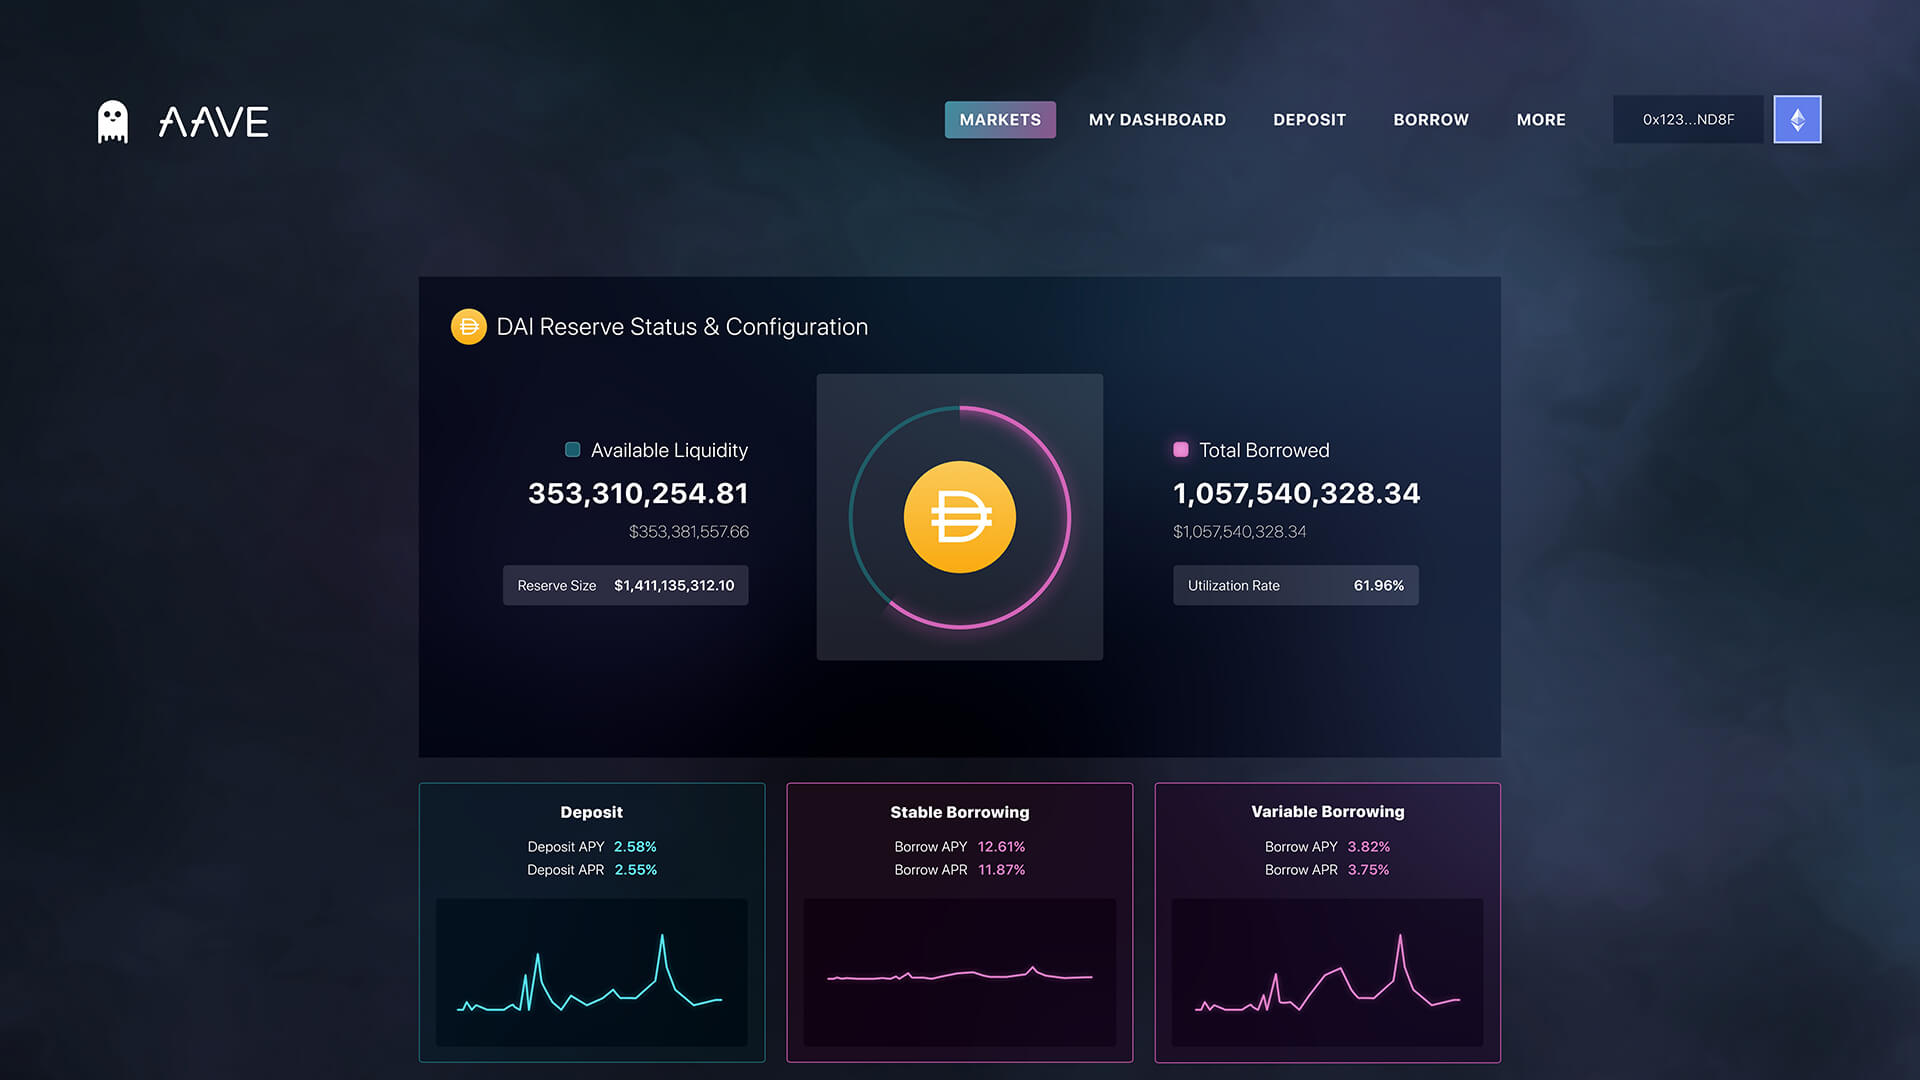Select the $1,057,540,328.34 dollar amount
The width and height of the screenshot is (1920, 1080).
pyautogui.click(x=1239, y=532)
